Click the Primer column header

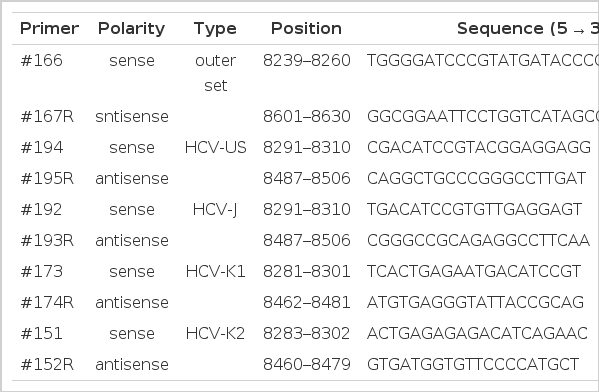pos(49,29)
